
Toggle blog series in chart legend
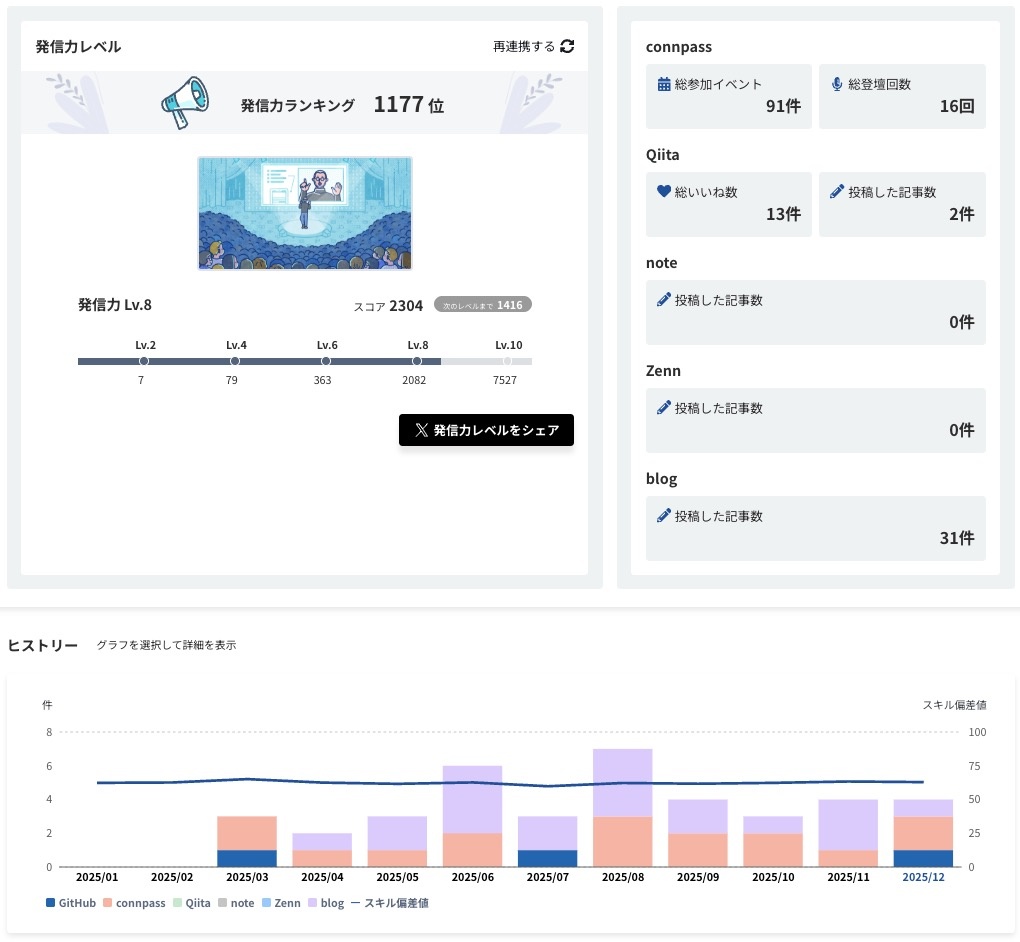(x=326, y=903)
